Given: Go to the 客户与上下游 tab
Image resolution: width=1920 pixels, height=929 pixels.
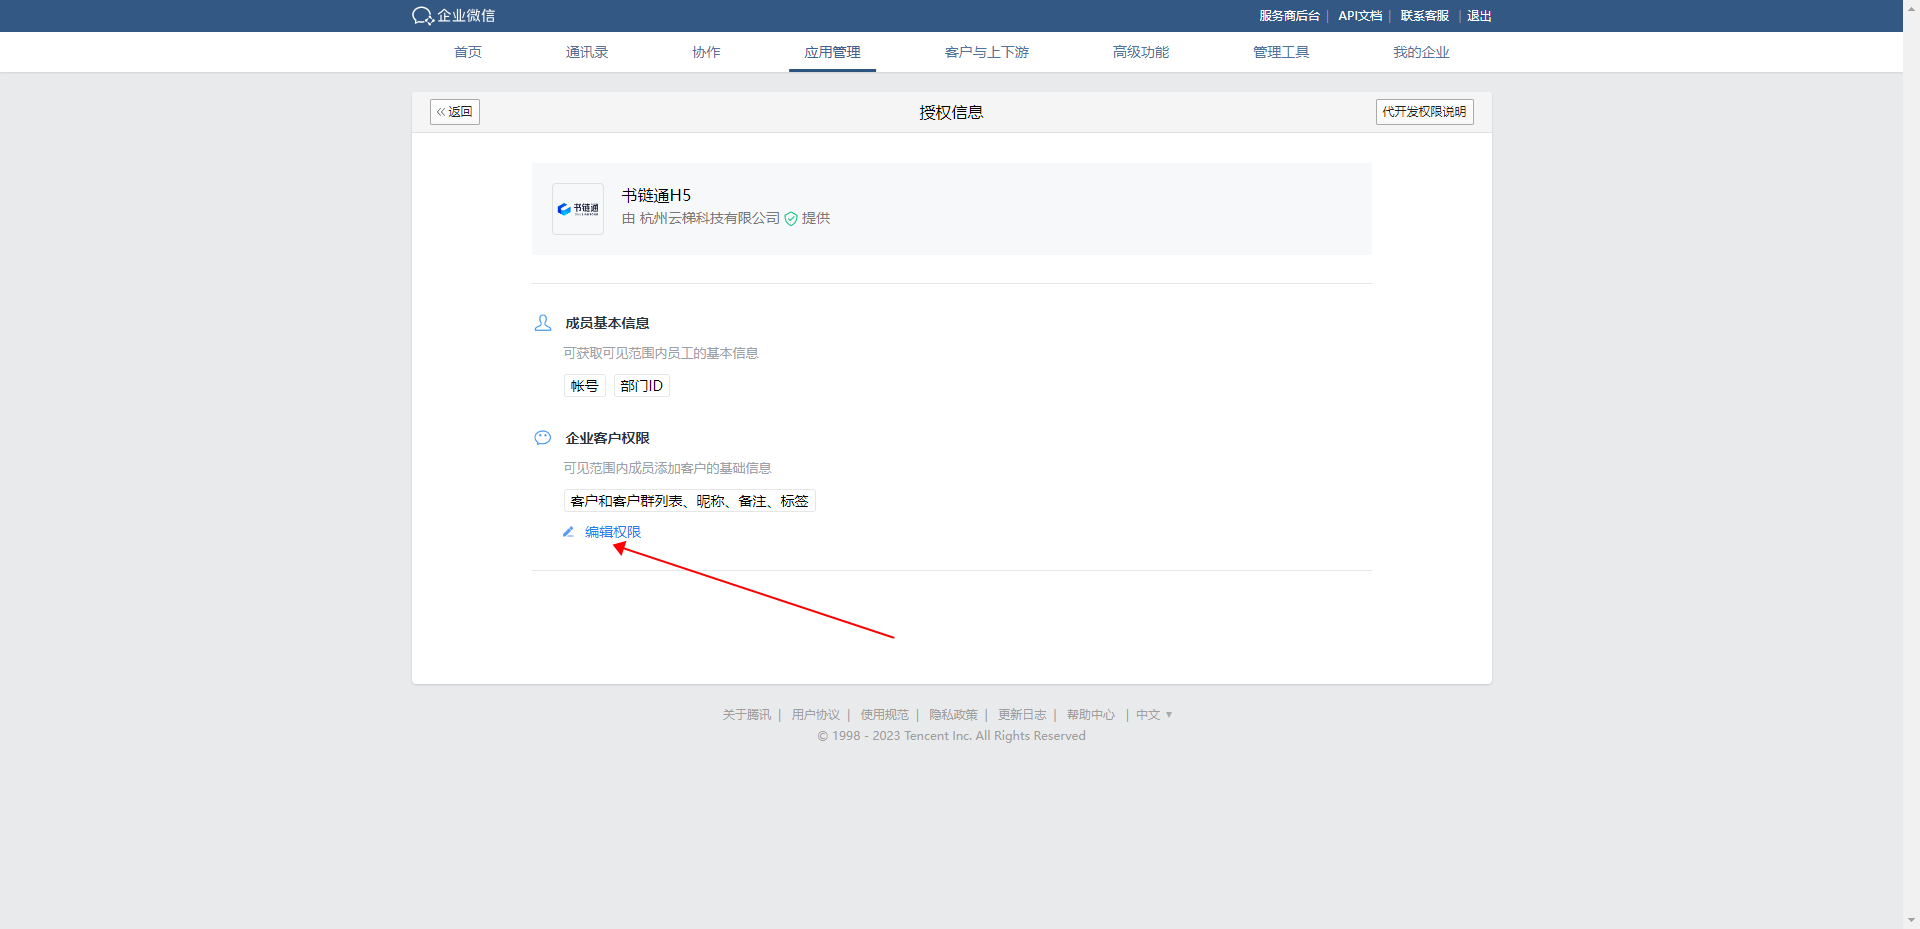Looking at the screenshot, I should 987,52.
